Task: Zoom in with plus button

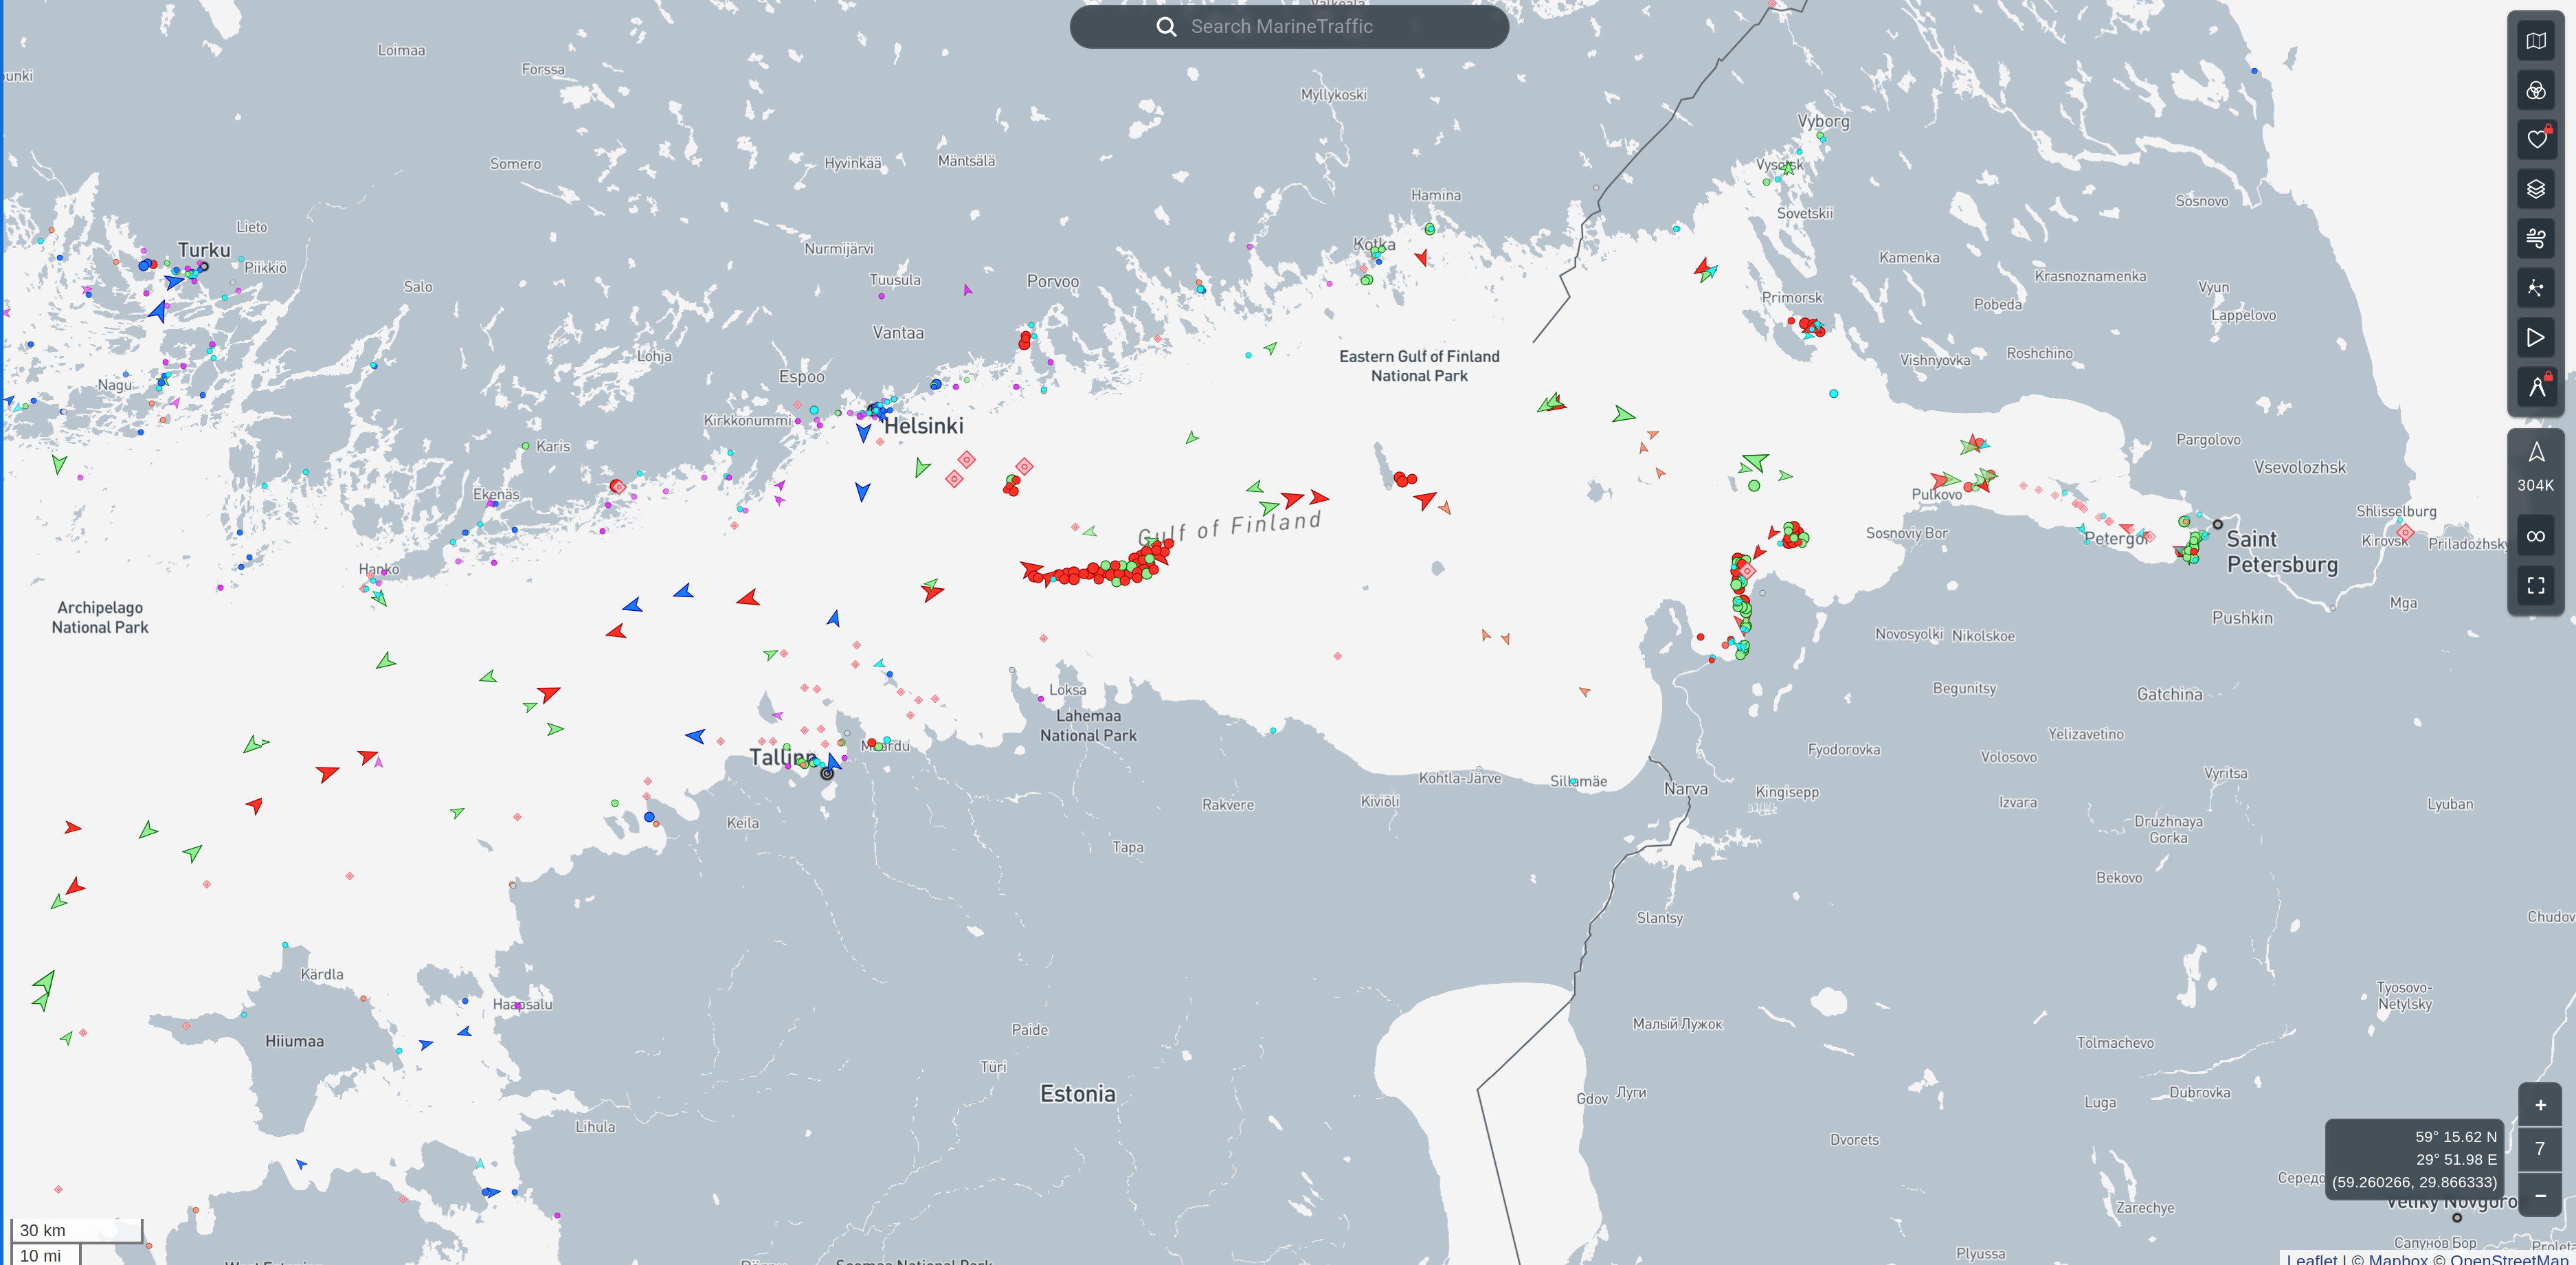Action: (x=2539, y=1105)
